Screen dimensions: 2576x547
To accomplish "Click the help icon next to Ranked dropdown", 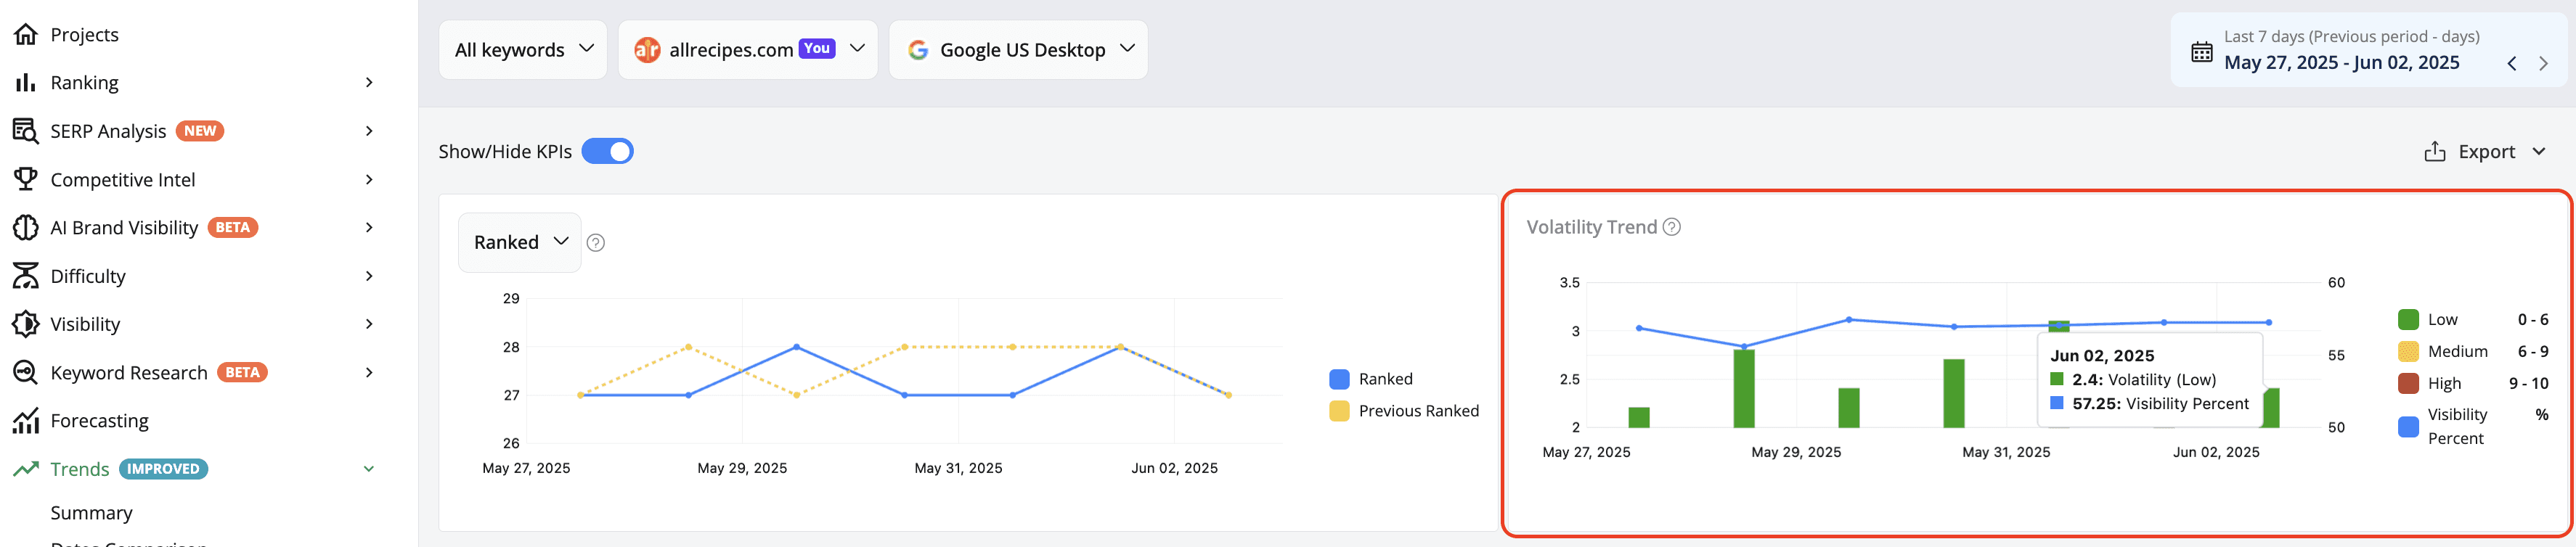I will pyautogui.click(x=595, y=243).
